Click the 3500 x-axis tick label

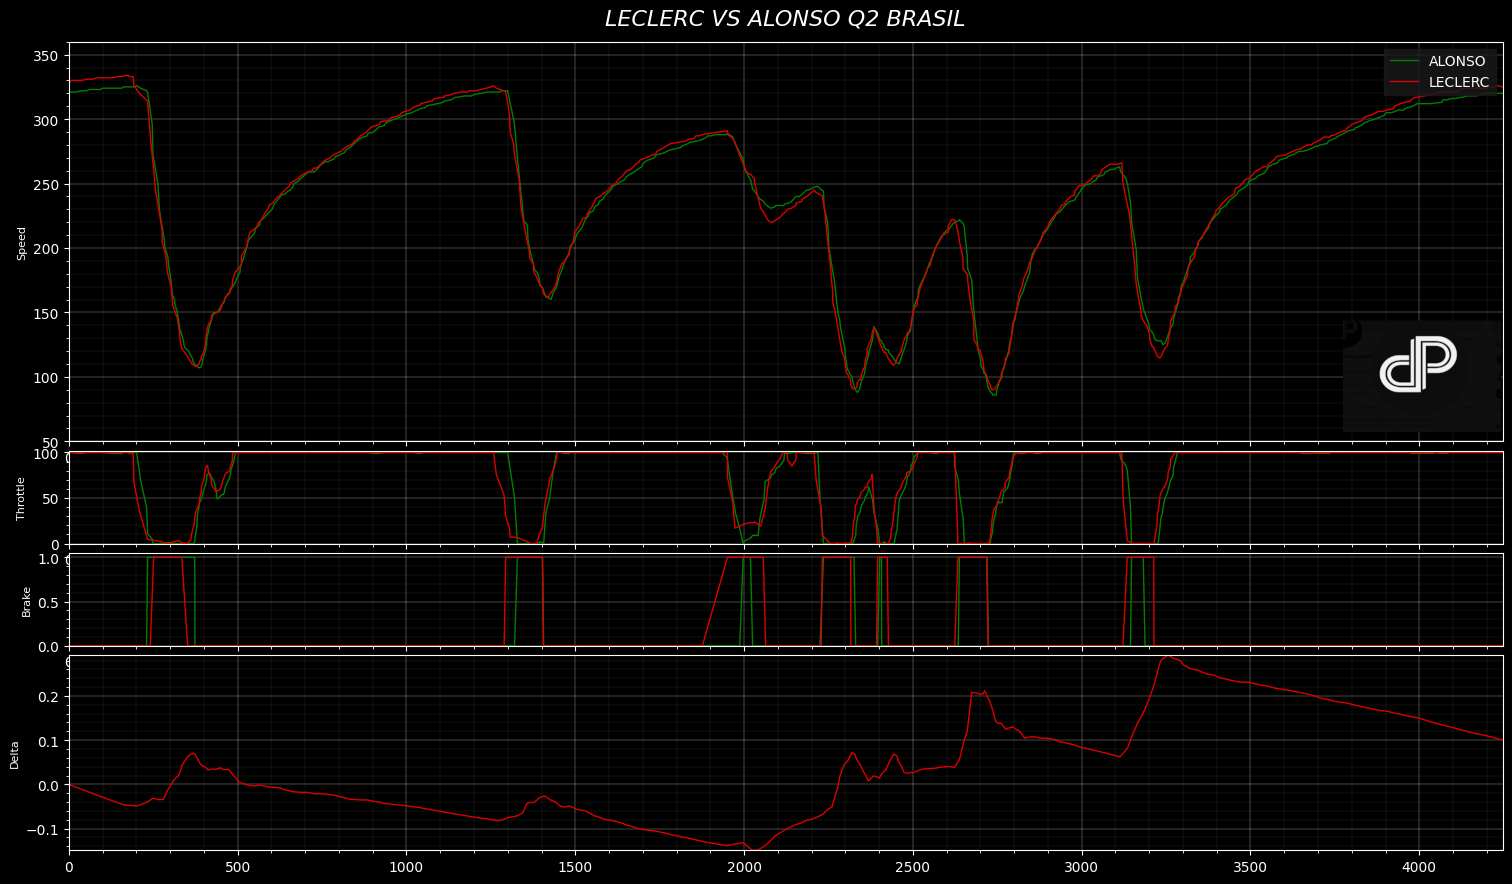1250,867
